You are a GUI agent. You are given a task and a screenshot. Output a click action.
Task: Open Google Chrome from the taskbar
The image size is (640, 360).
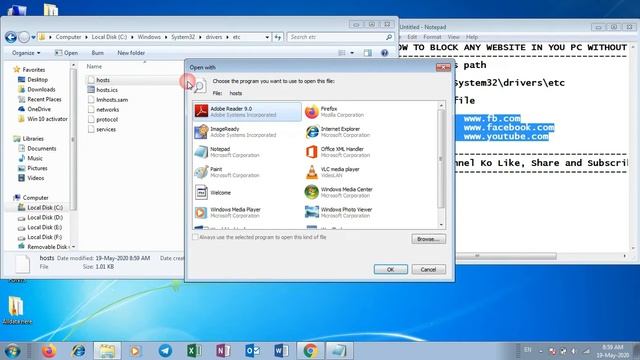[x=310, y=351]
